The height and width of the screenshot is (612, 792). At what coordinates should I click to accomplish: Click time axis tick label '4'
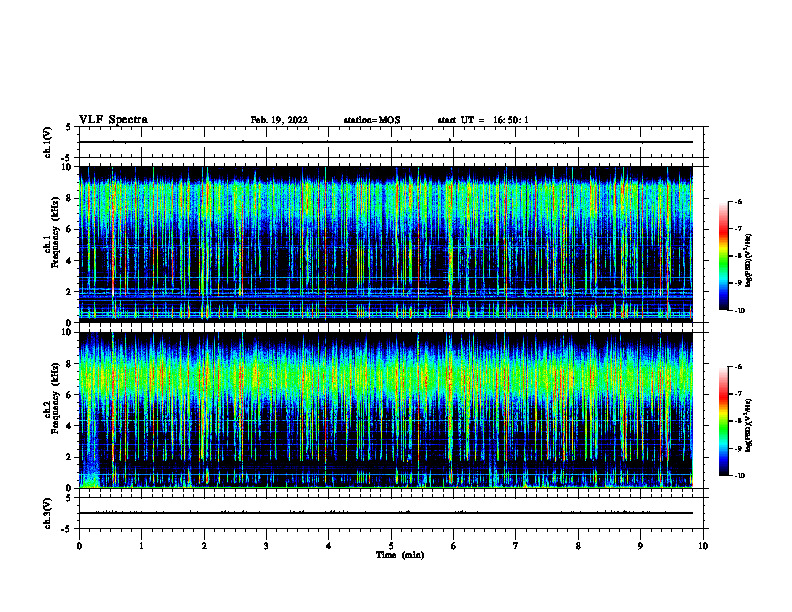click(x=328, y=546)
